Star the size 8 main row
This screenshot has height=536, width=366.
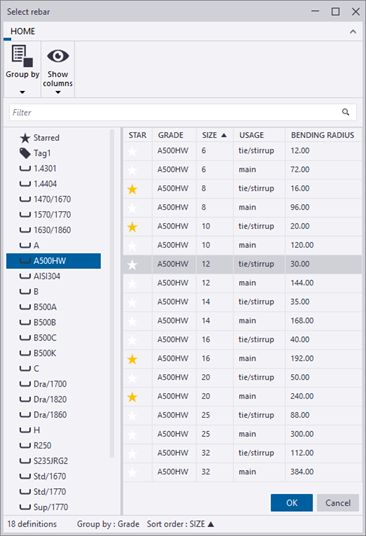tap(132, 208)
